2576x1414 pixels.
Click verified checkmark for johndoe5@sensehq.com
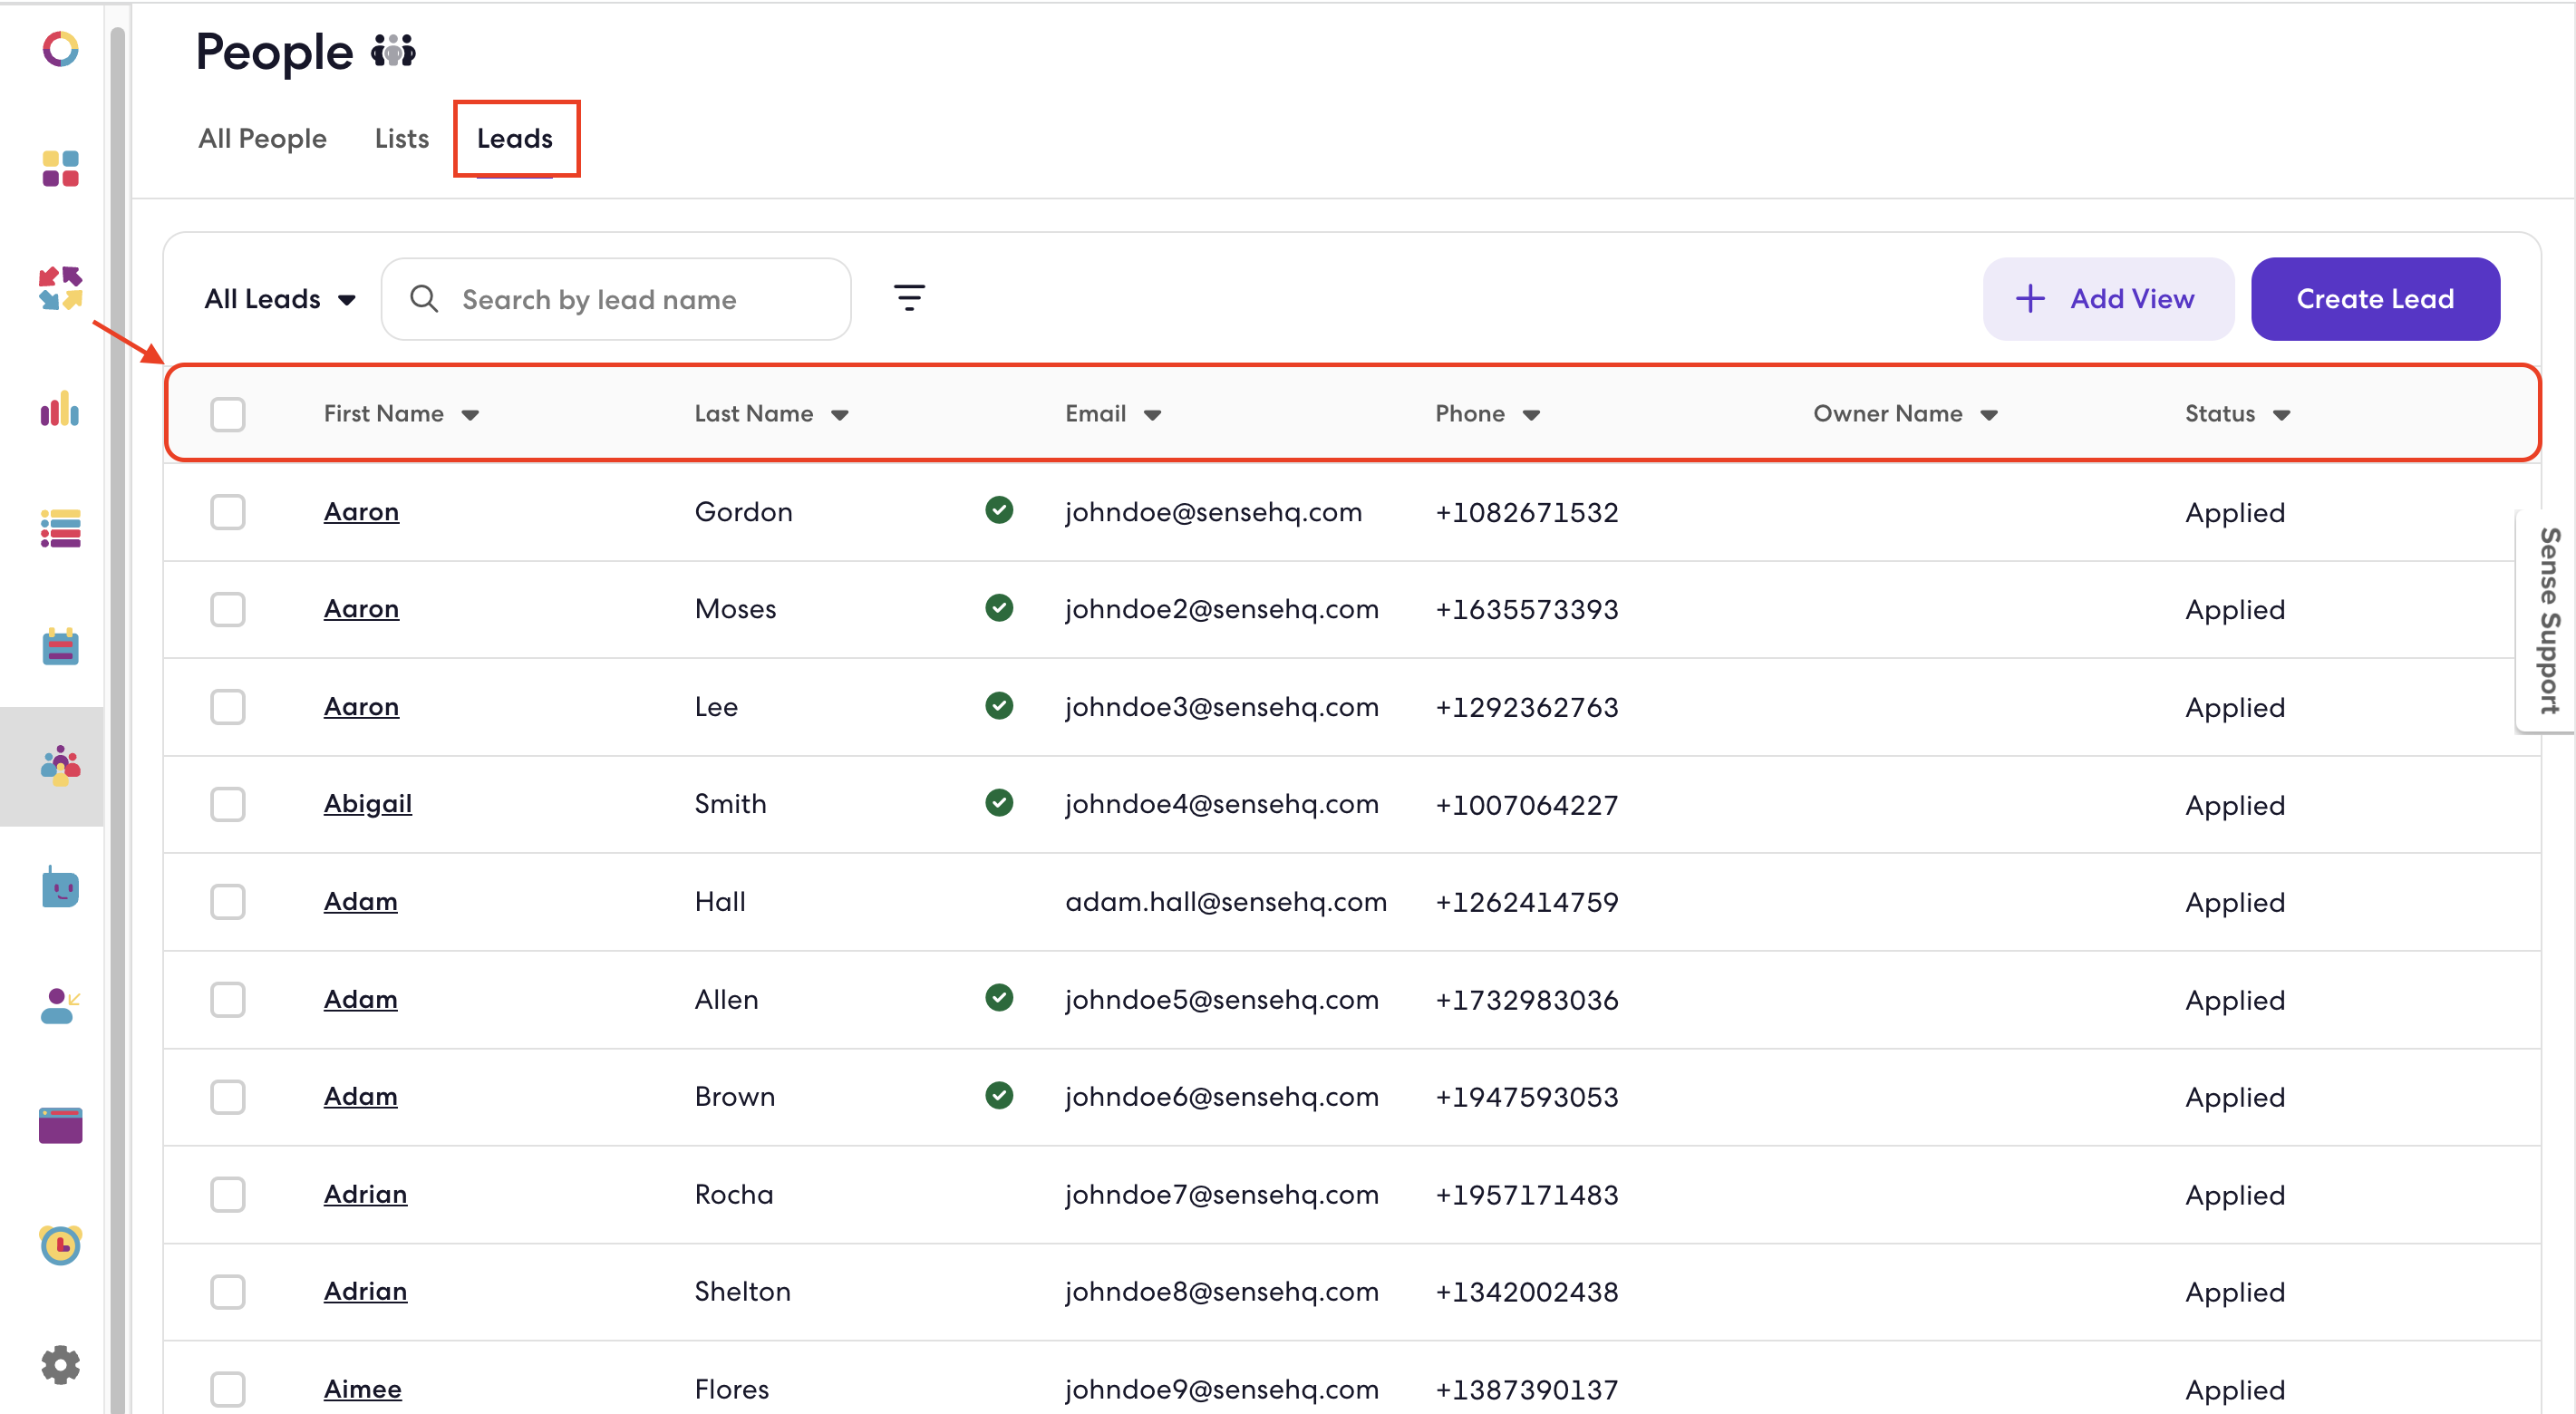point(998,998)
